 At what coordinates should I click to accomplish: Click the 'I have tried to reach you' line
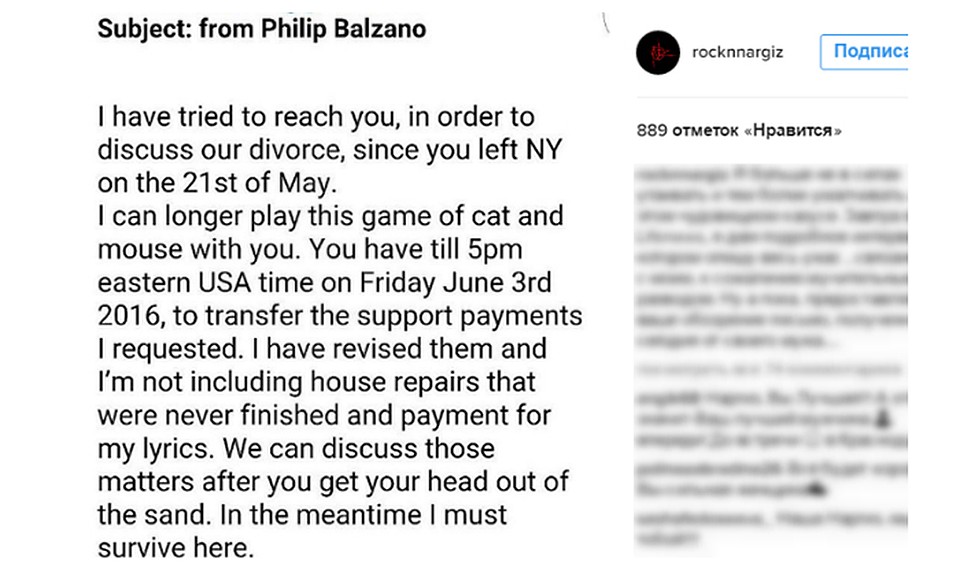(316, 116)
